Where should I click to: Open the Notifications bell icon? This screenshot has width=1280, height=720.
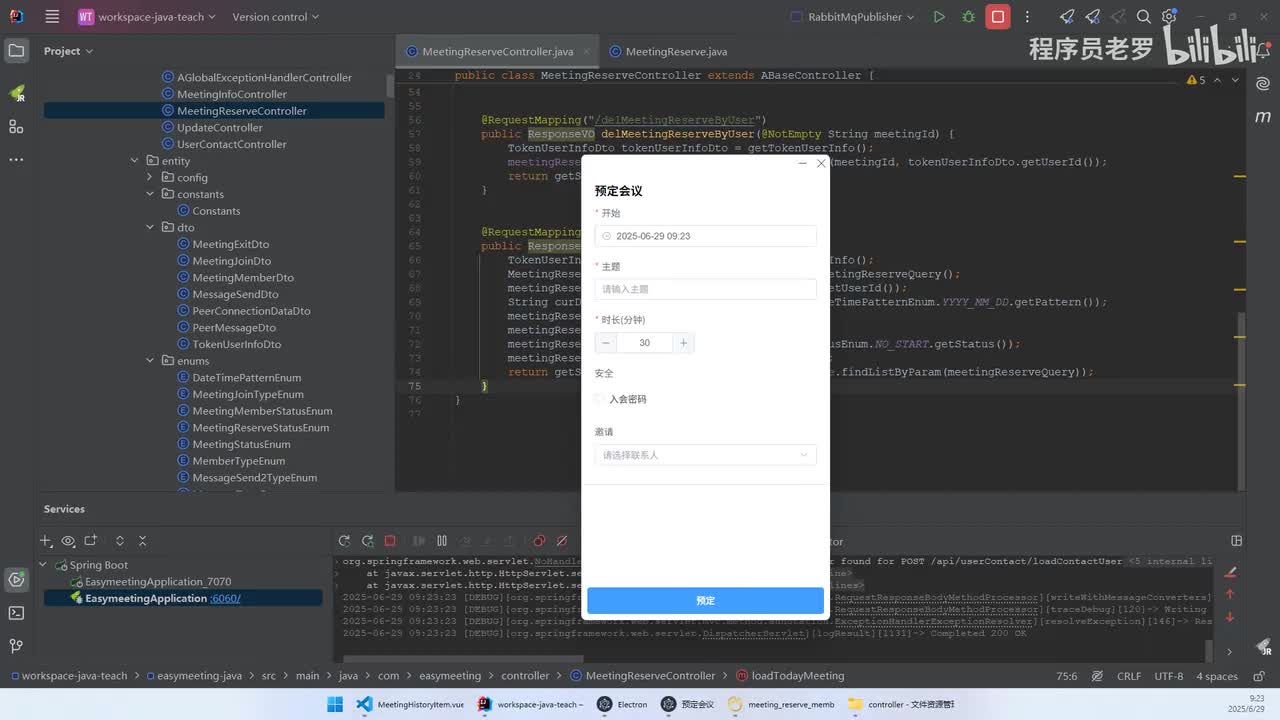pos(1263,51)
